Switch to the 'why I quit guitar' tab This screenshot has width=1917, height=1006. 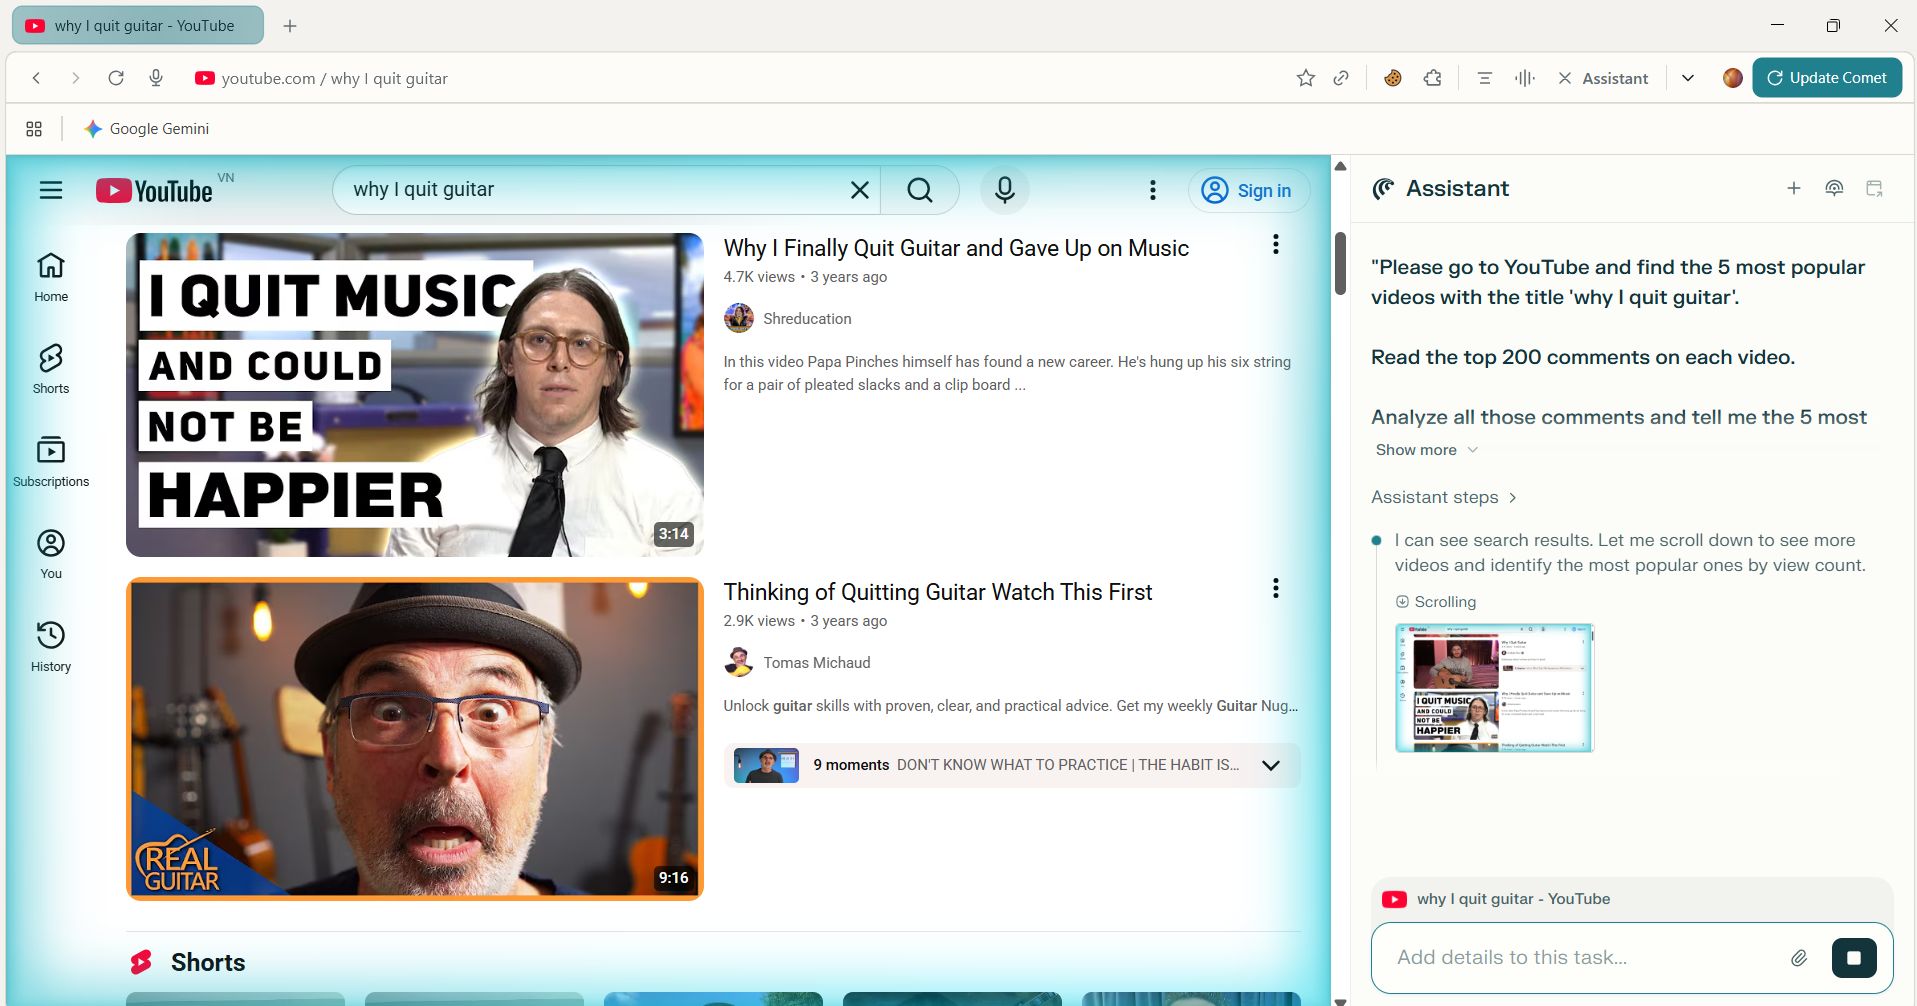(x=138, y=26)
